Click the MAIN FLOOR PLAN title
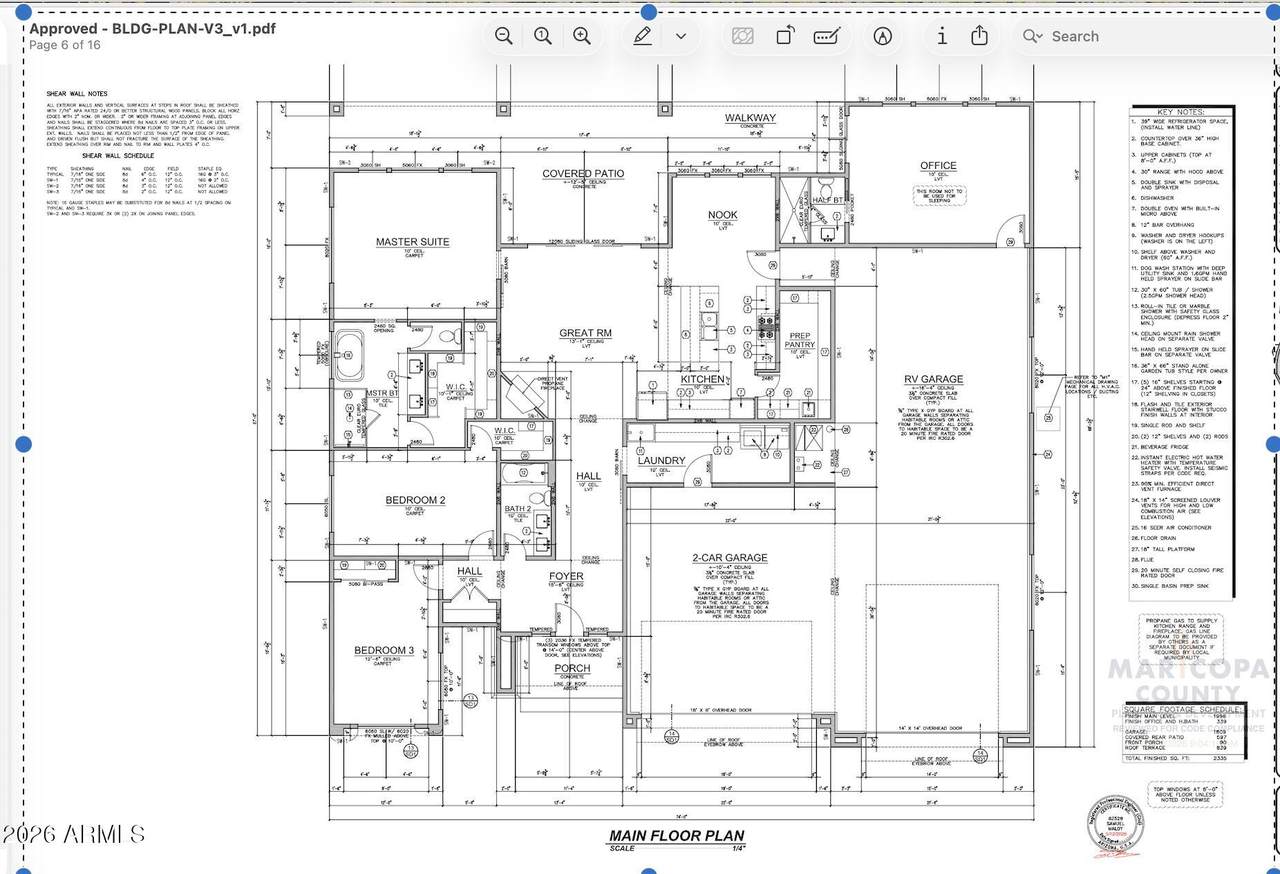Screen dimensions: 1280x874 click(x=677, y=836)
